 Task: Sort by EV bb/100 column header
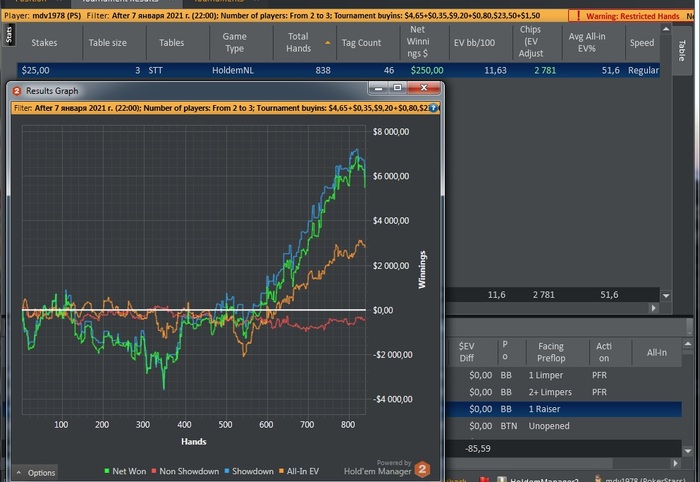coord(474,43)
